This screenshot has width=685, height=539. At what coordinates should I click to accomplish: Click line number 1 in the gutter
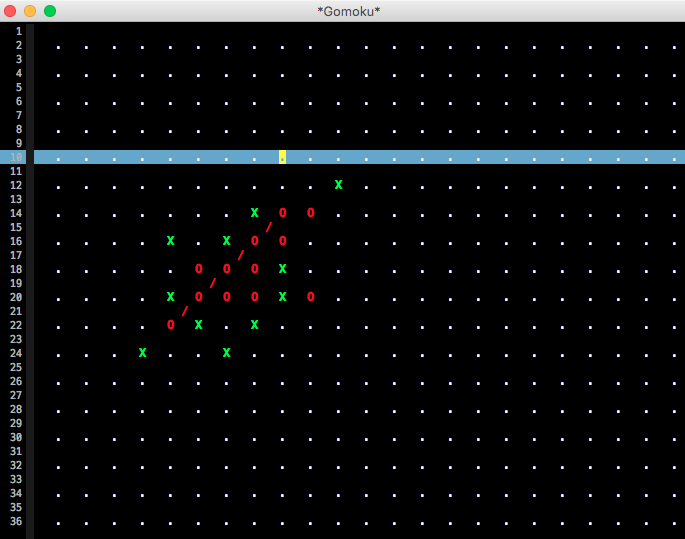[x=19, y=31]
